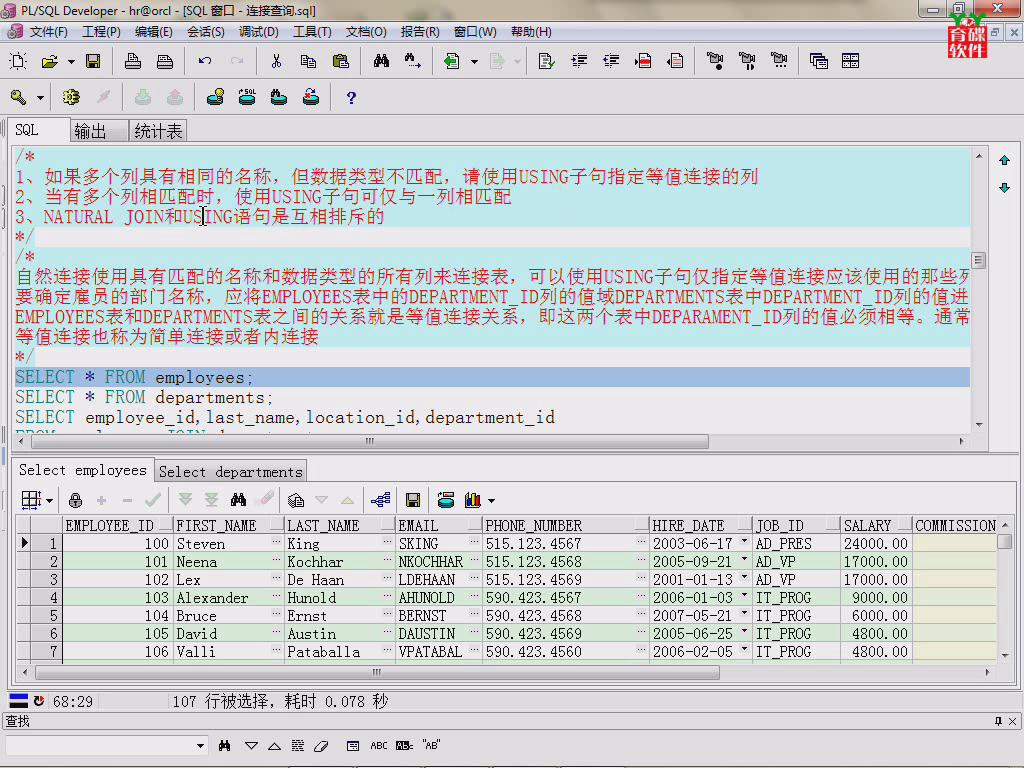Save the file with the floppy disk icon
Image resolution: width=1024 pixels, height=768 pixels.
93,61
